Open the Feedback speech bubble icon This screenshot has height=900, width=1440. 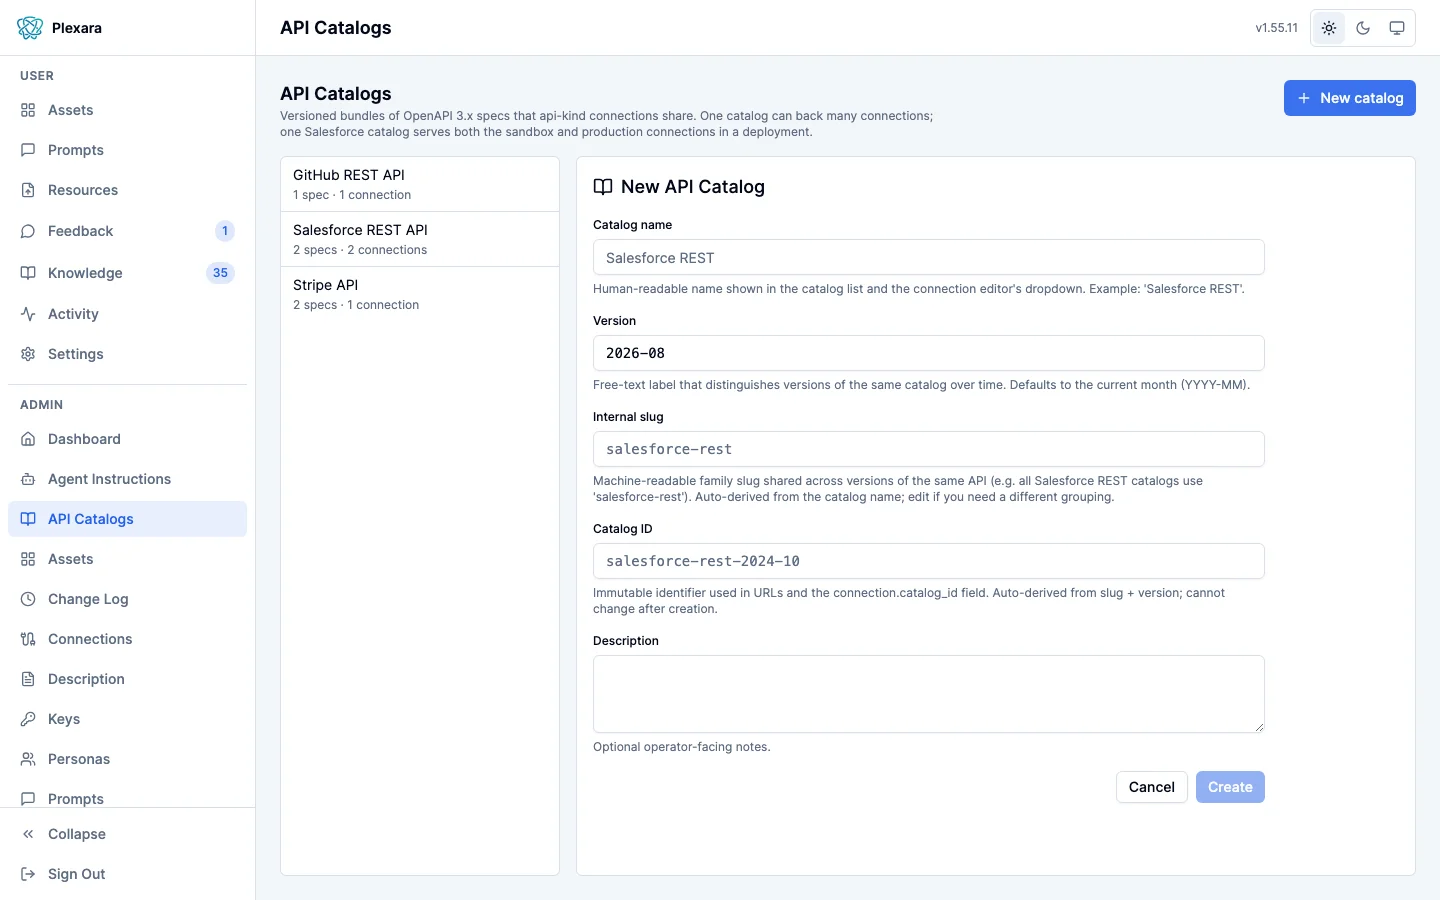tap(28, 231)
